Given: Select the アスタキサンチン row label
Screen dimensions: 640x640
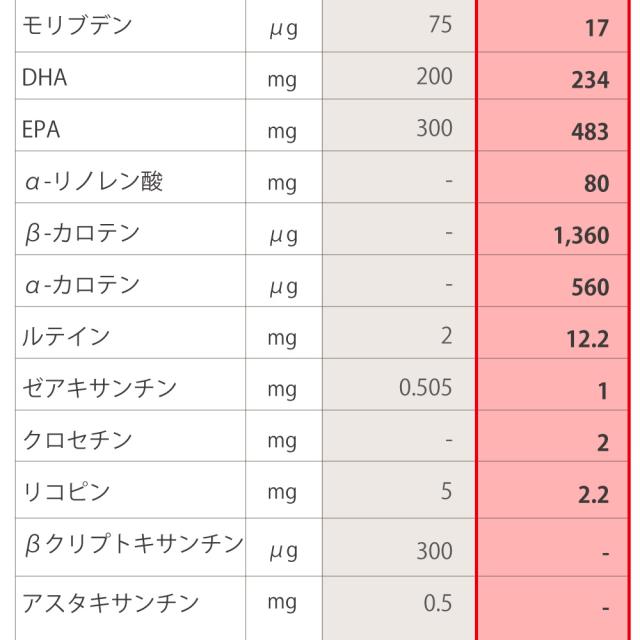Looking at the screenshot, I should coord(110,603).
